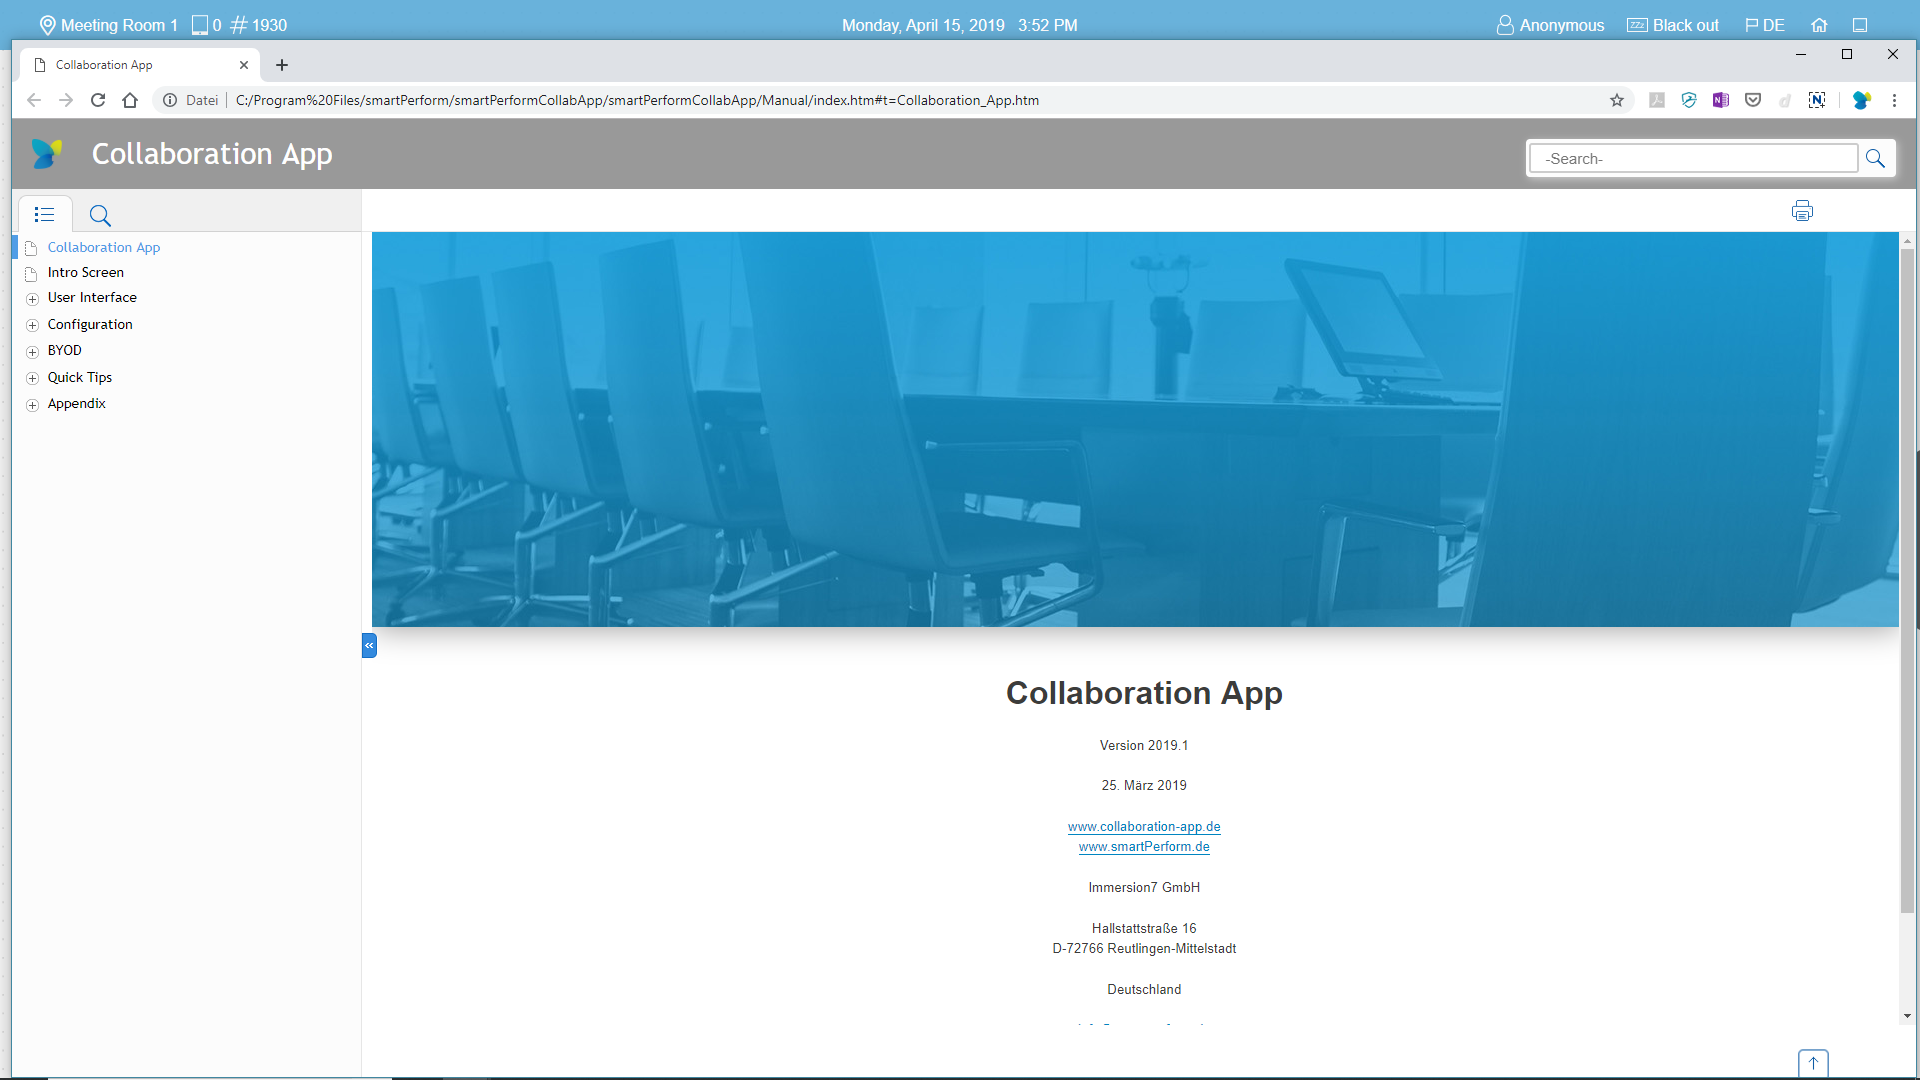The image size is (1920, 1080).
Task: Jump to page top with arrow button
Action: tap(1813, 1063)
